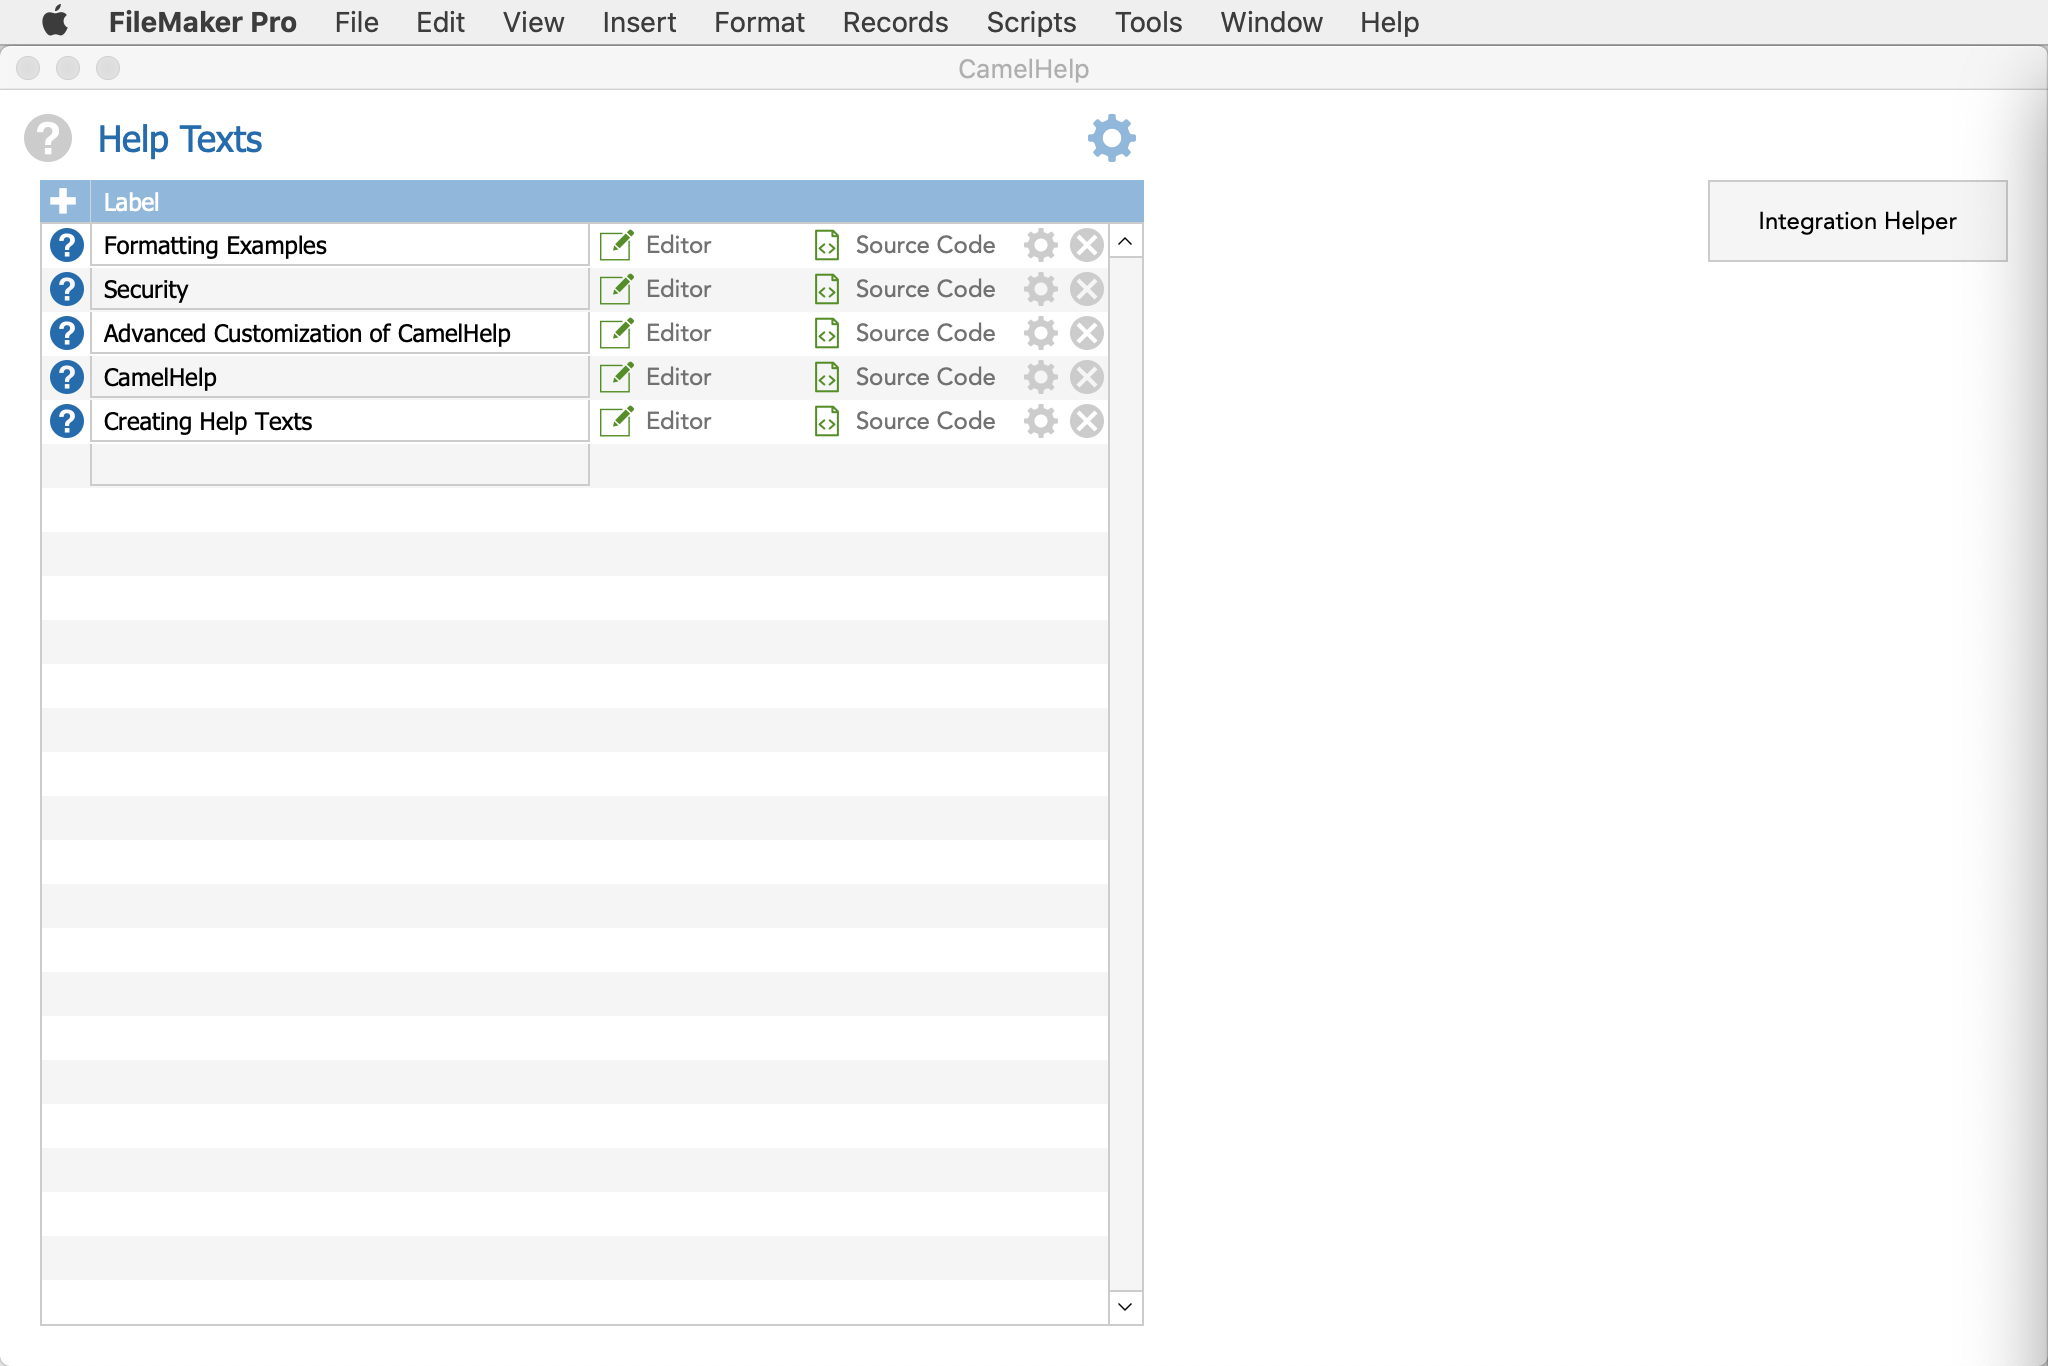Open settings gear for CamelHelp row

point(1041,377)
